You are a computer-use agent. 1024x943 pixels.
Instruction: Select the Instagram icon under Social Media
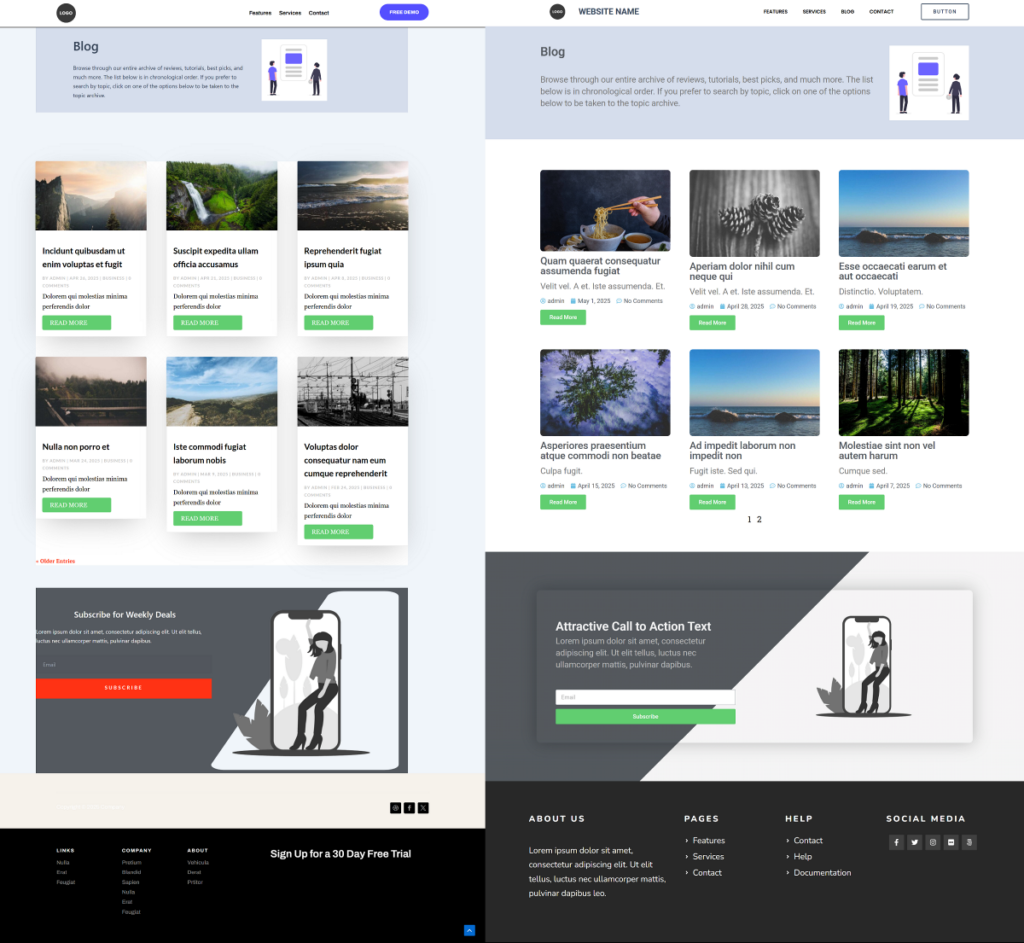[x=932, y=842]
